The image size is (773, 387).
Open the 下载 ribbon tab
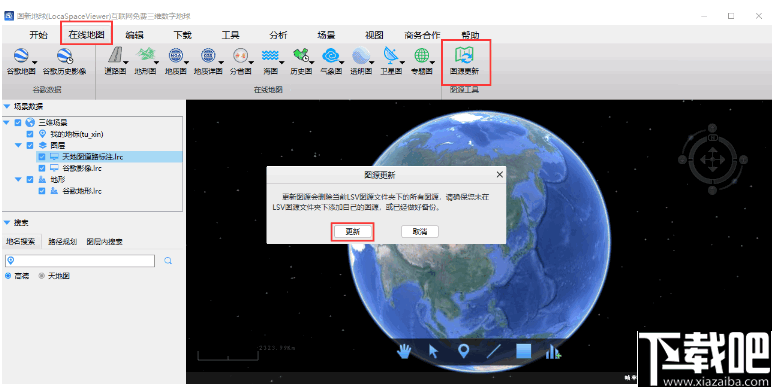click(182, 35)
